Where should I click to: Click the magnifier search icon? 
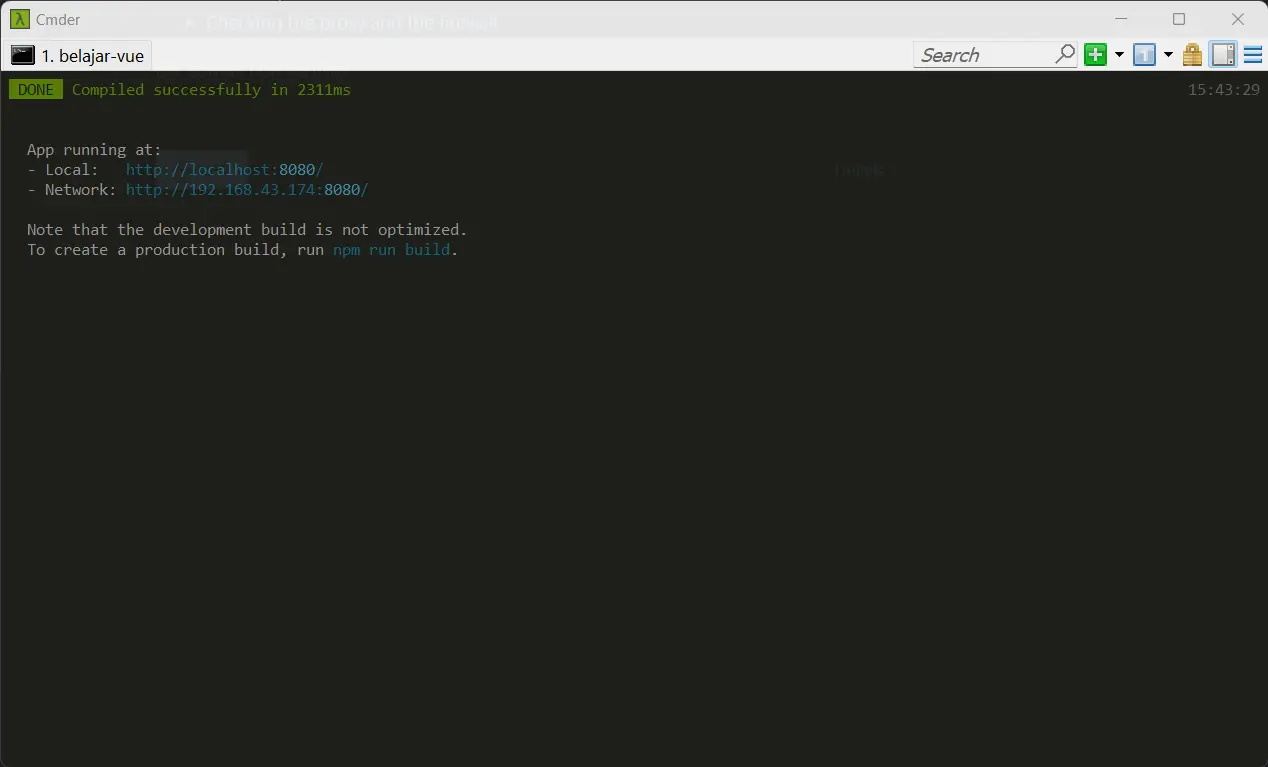[1065, 54]
